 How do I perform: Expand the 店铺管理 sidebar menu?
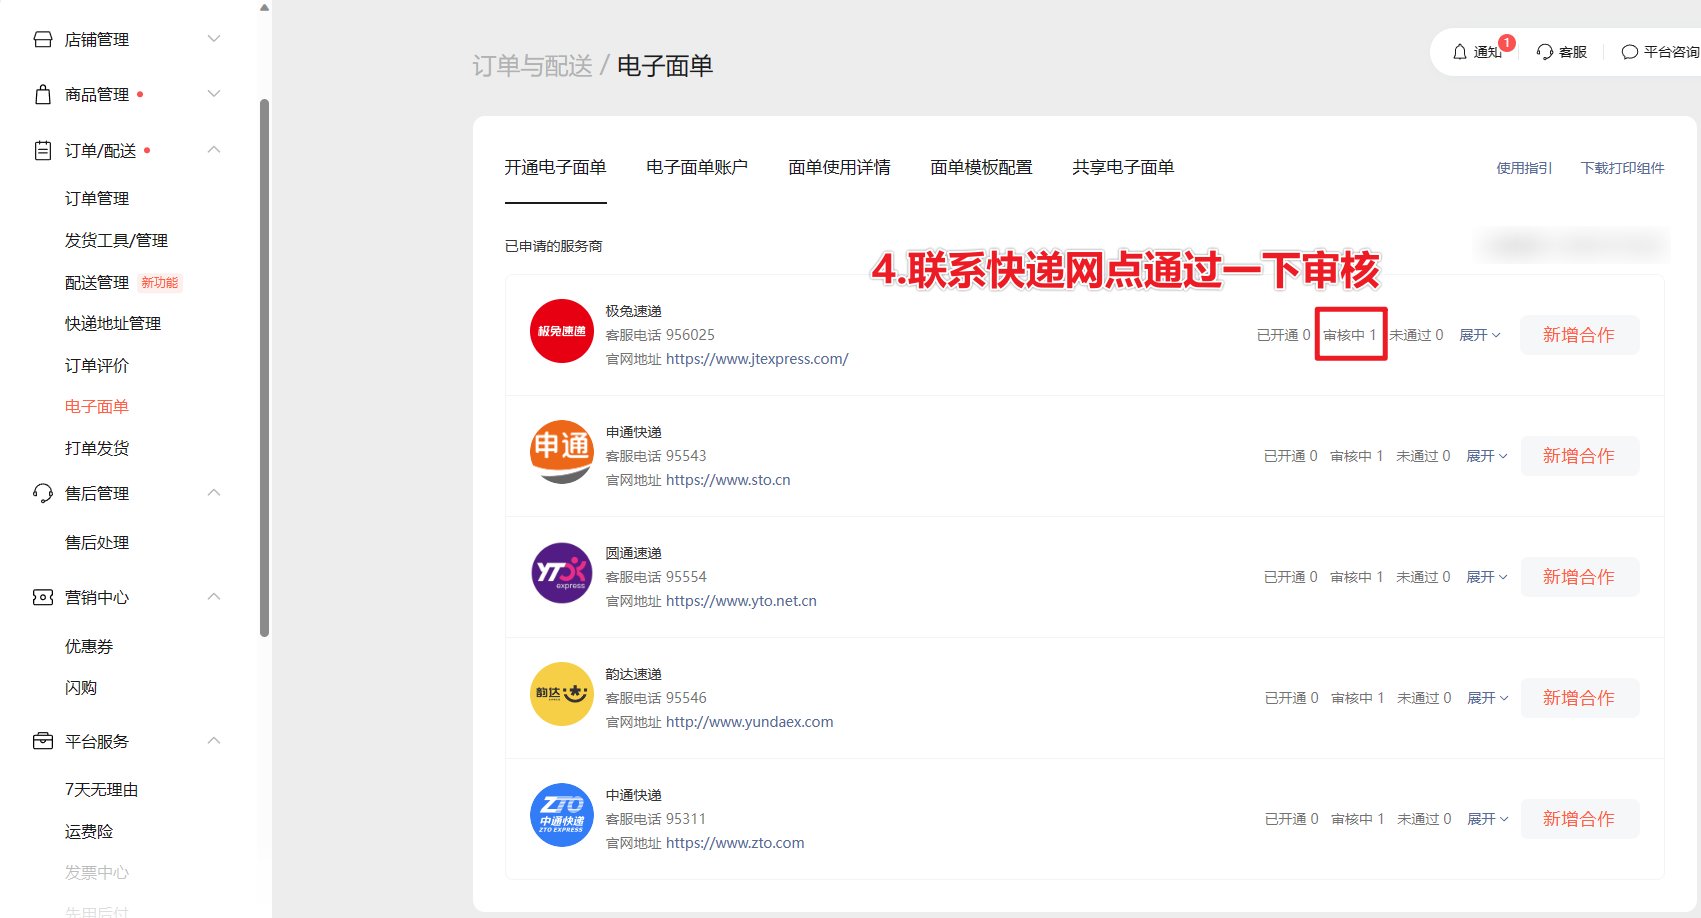click(213, 39)
